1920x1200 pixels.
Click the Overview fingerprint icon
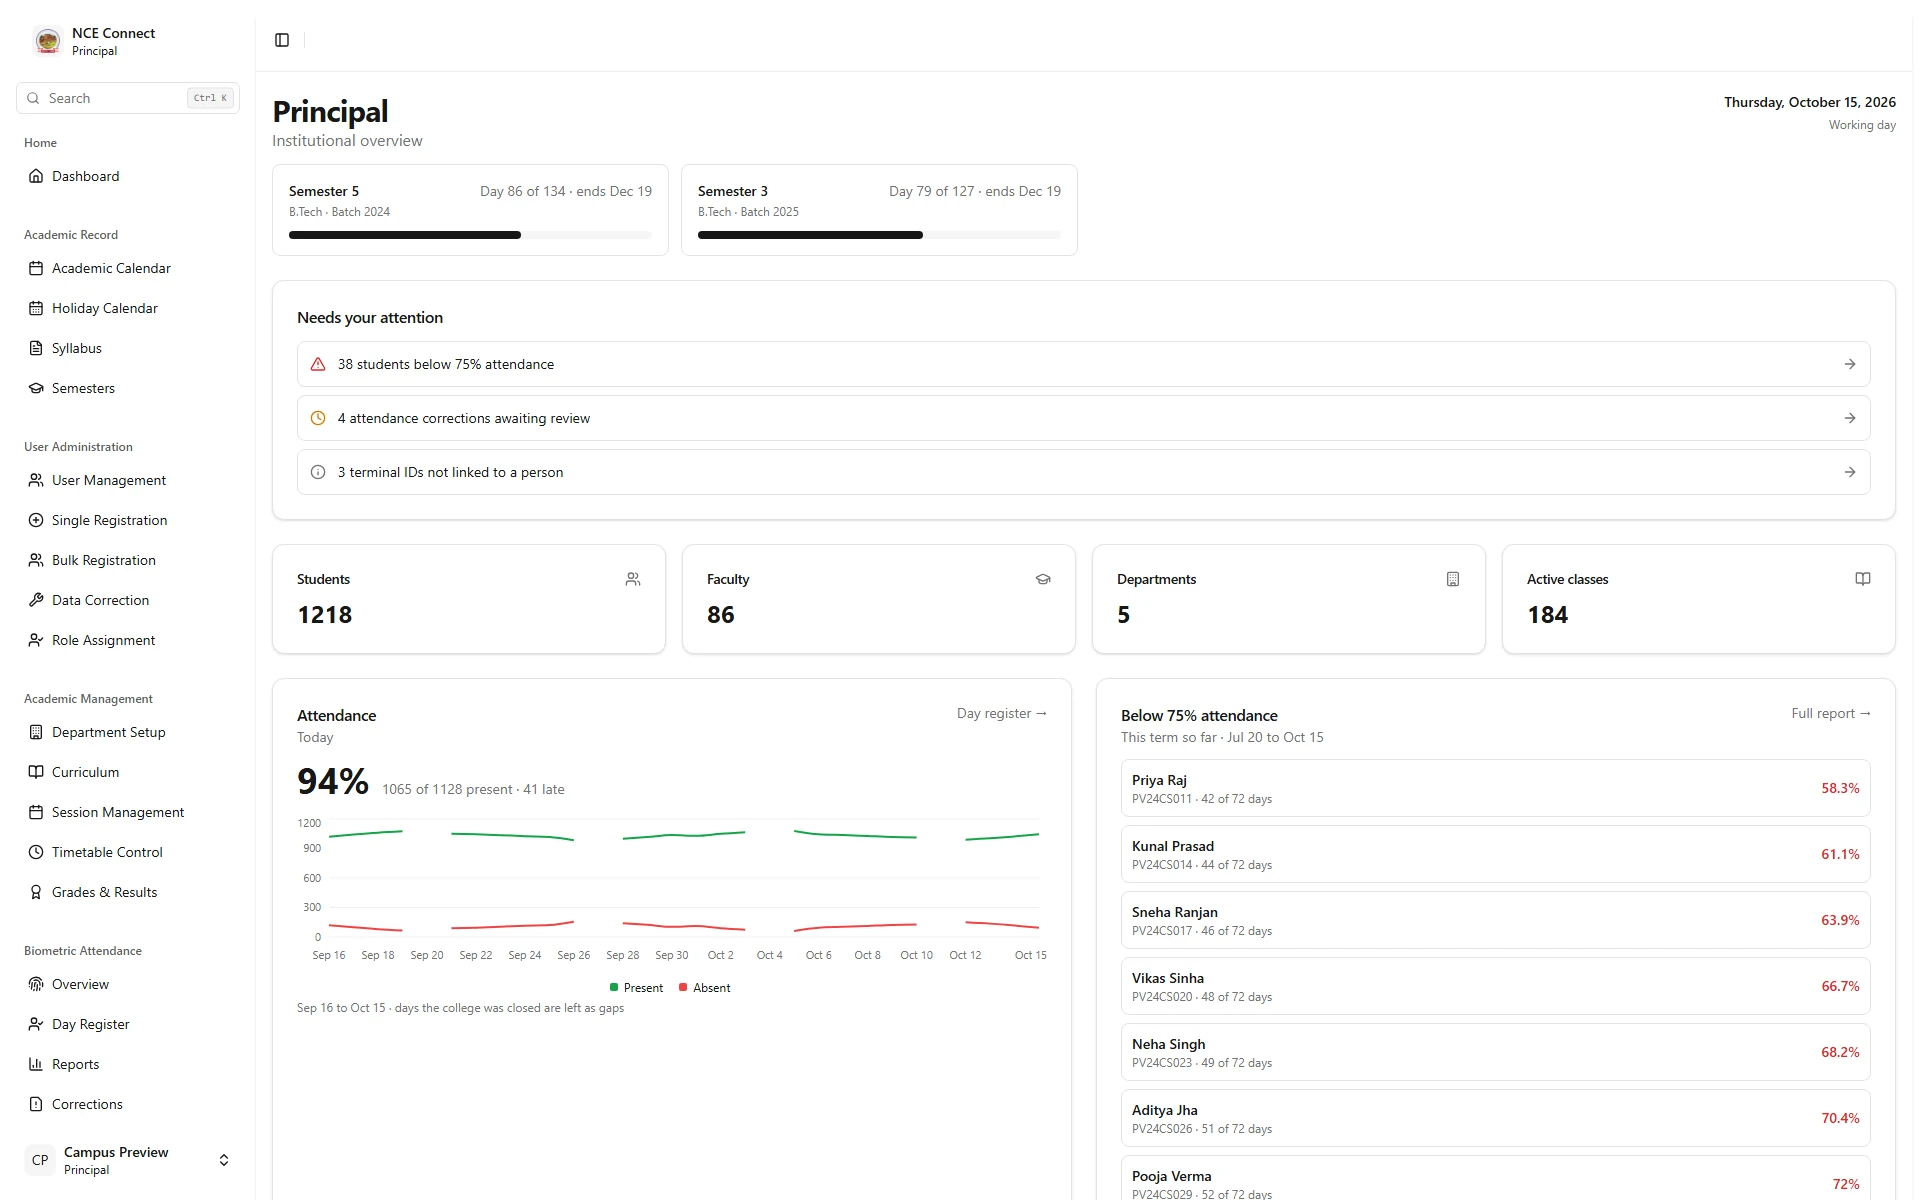pyautogui.click(x=36, y=984)
